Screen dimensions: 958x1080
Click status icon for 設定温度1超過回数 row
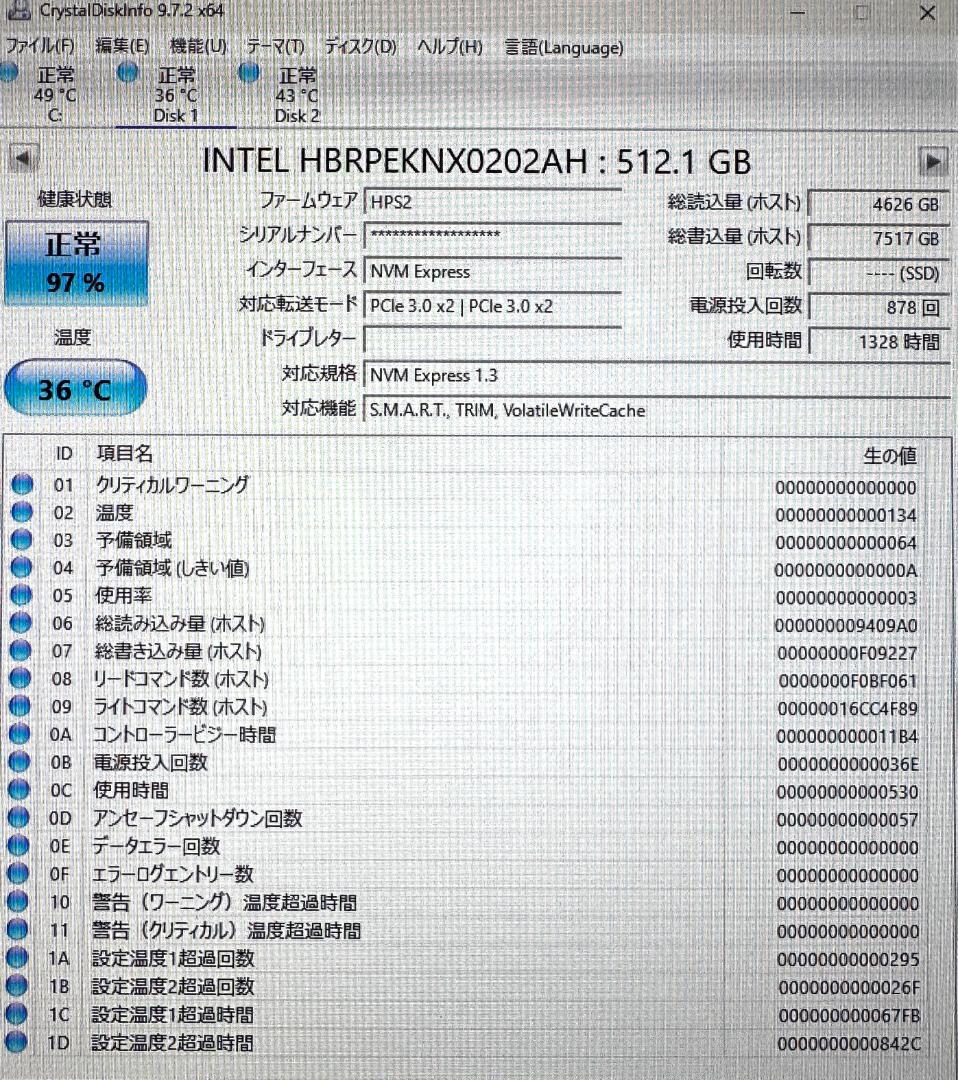[17, 958]
